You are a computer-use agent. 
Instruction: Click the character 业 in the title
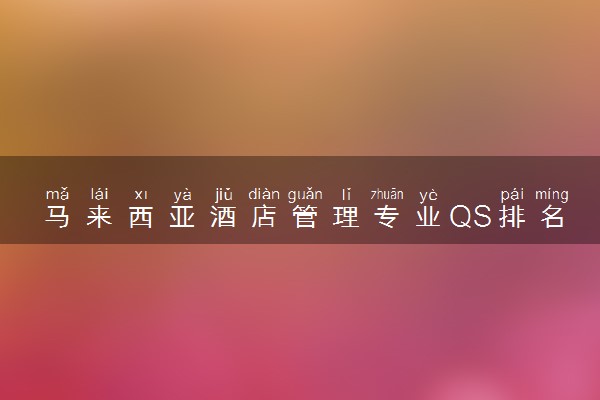click(x=428, y=217)
